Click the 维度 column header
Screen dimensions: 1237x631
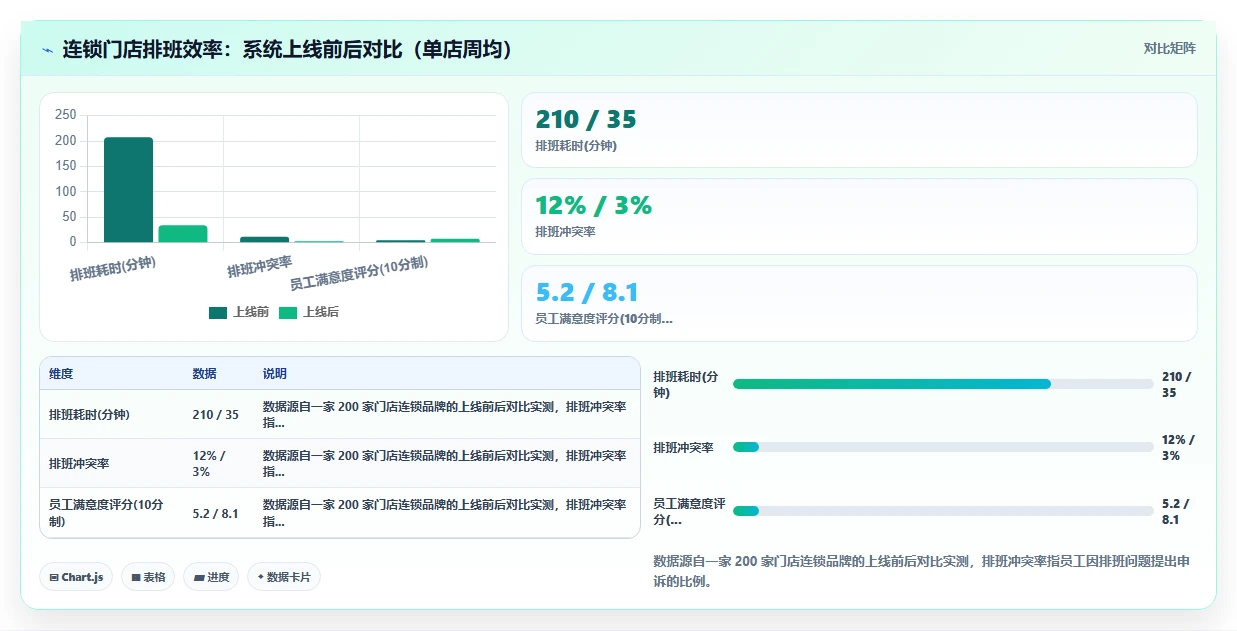coord(61,374)
